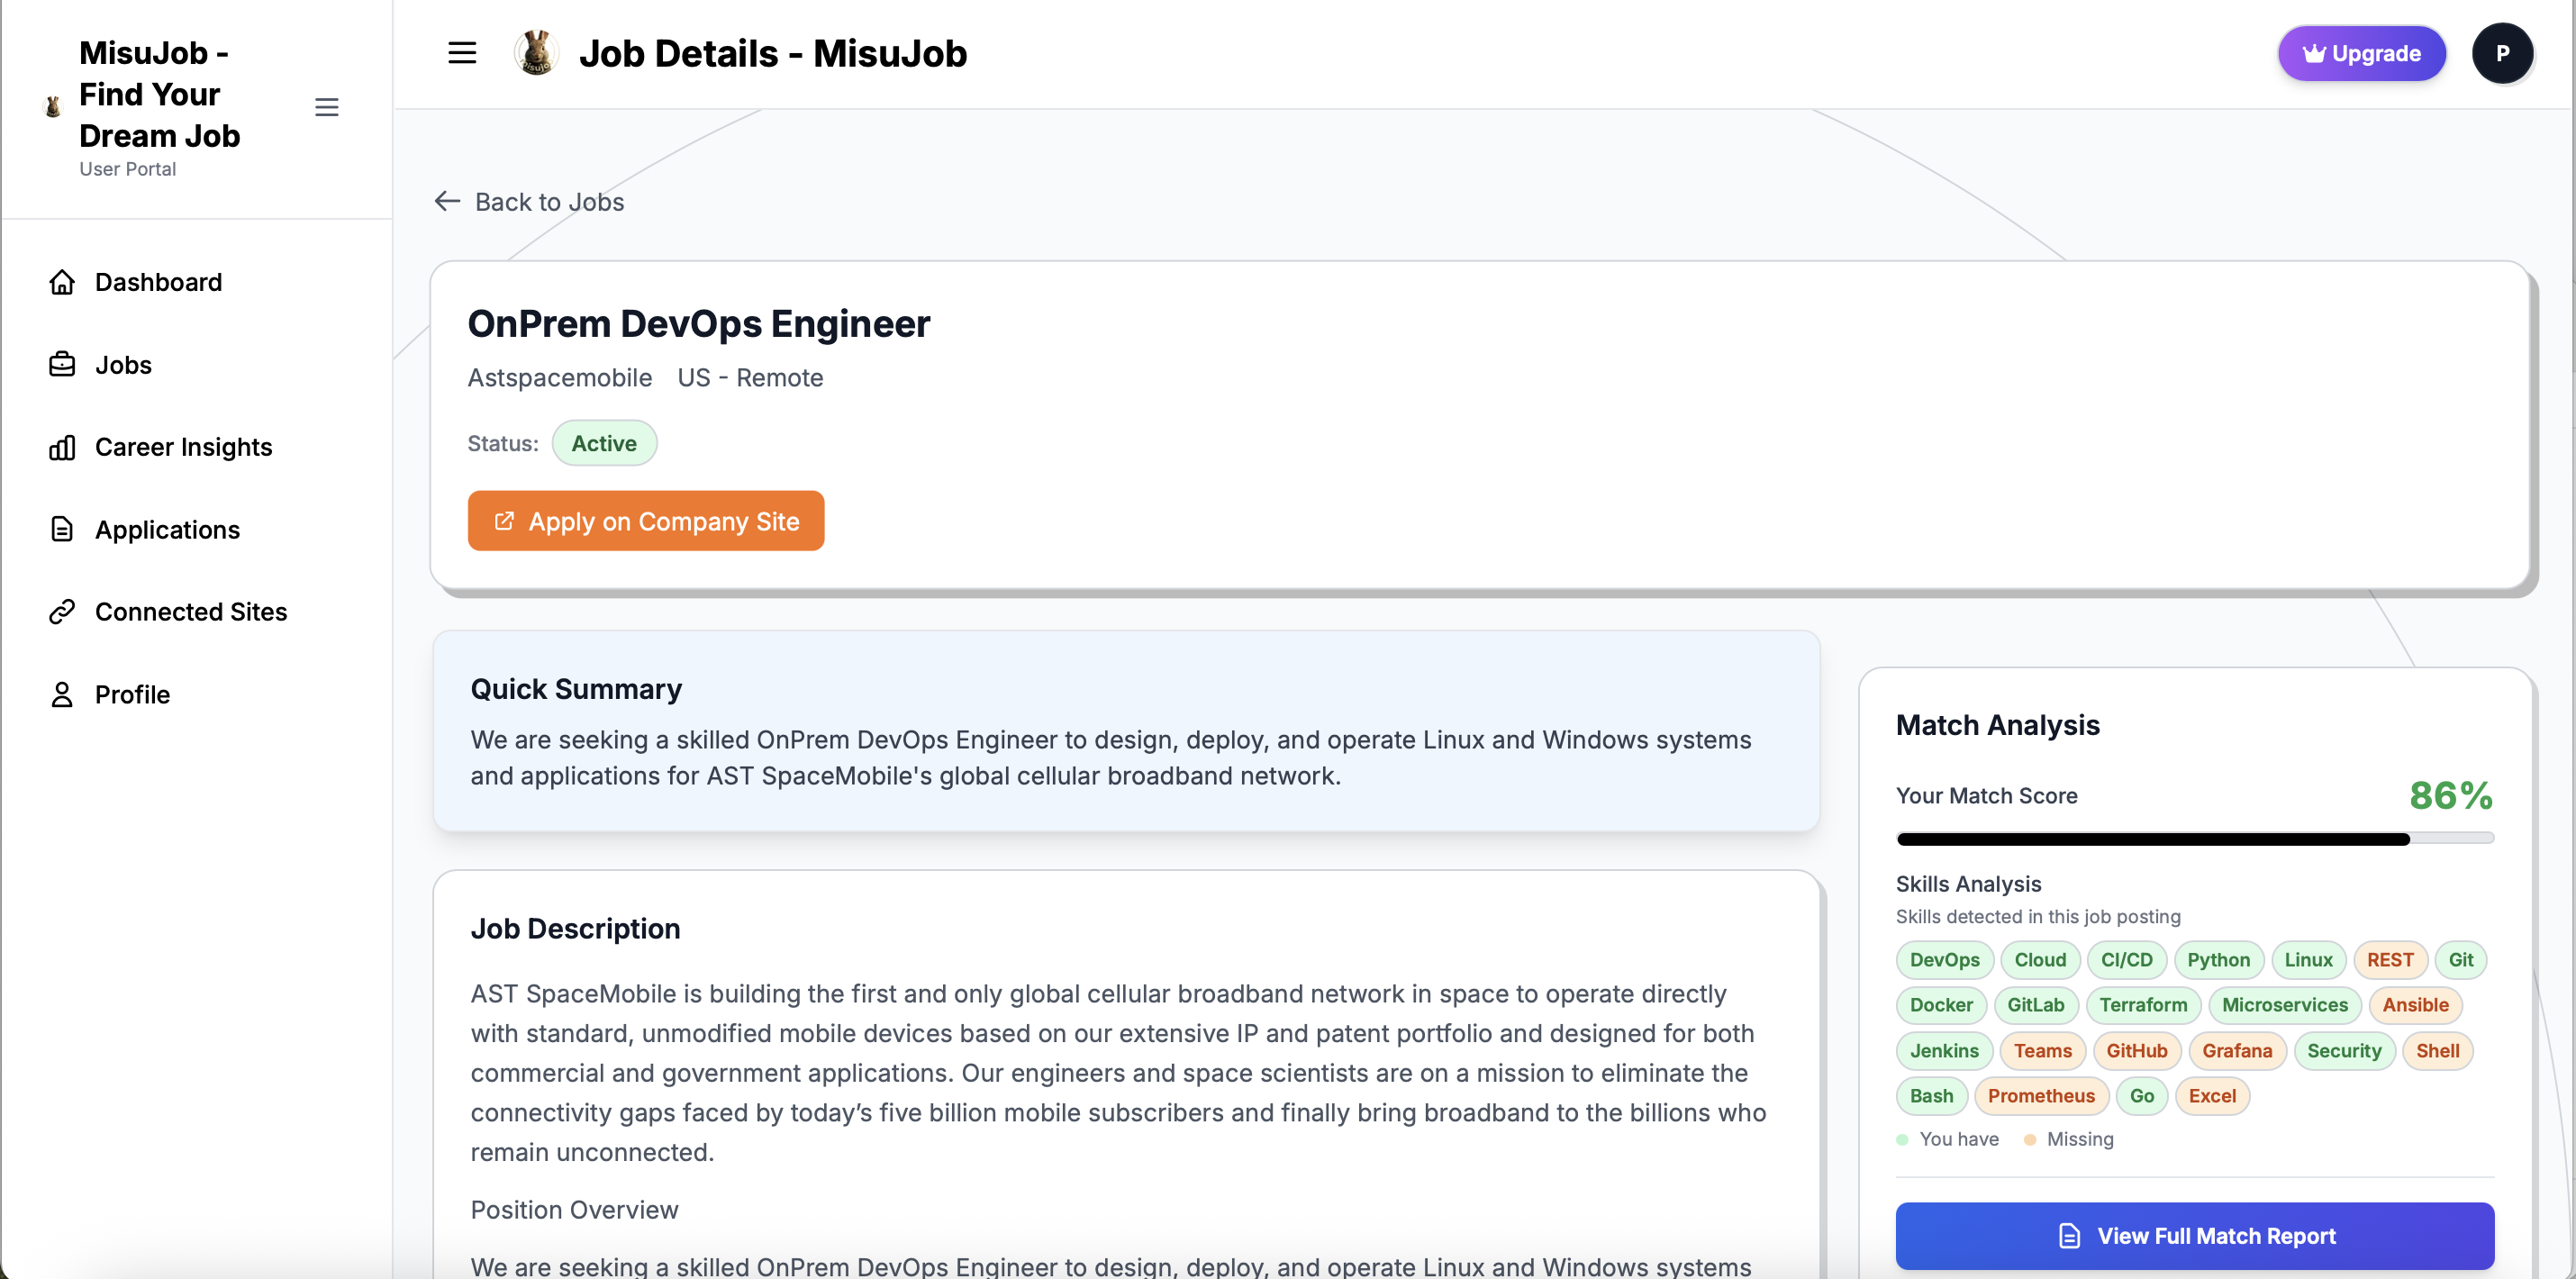View your Applications
This screenshot has width=2576, height=1279.
[x=167, y=529]
